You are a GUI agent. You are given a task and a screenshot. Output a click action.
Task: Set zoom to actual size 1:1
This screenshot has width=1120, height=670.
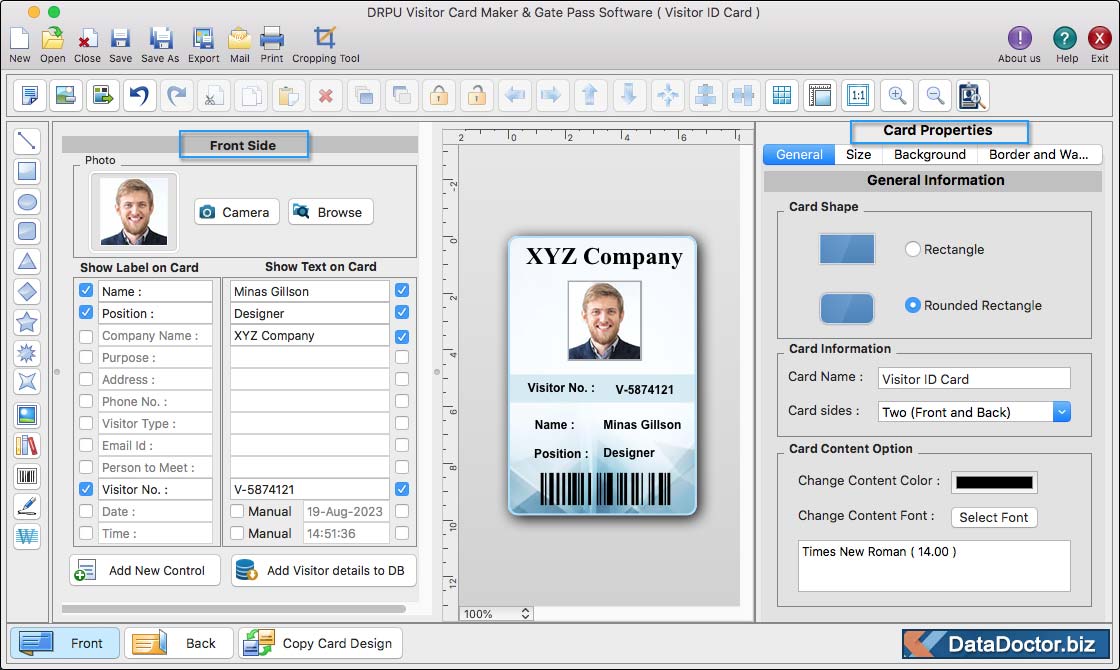click(858, 95)
